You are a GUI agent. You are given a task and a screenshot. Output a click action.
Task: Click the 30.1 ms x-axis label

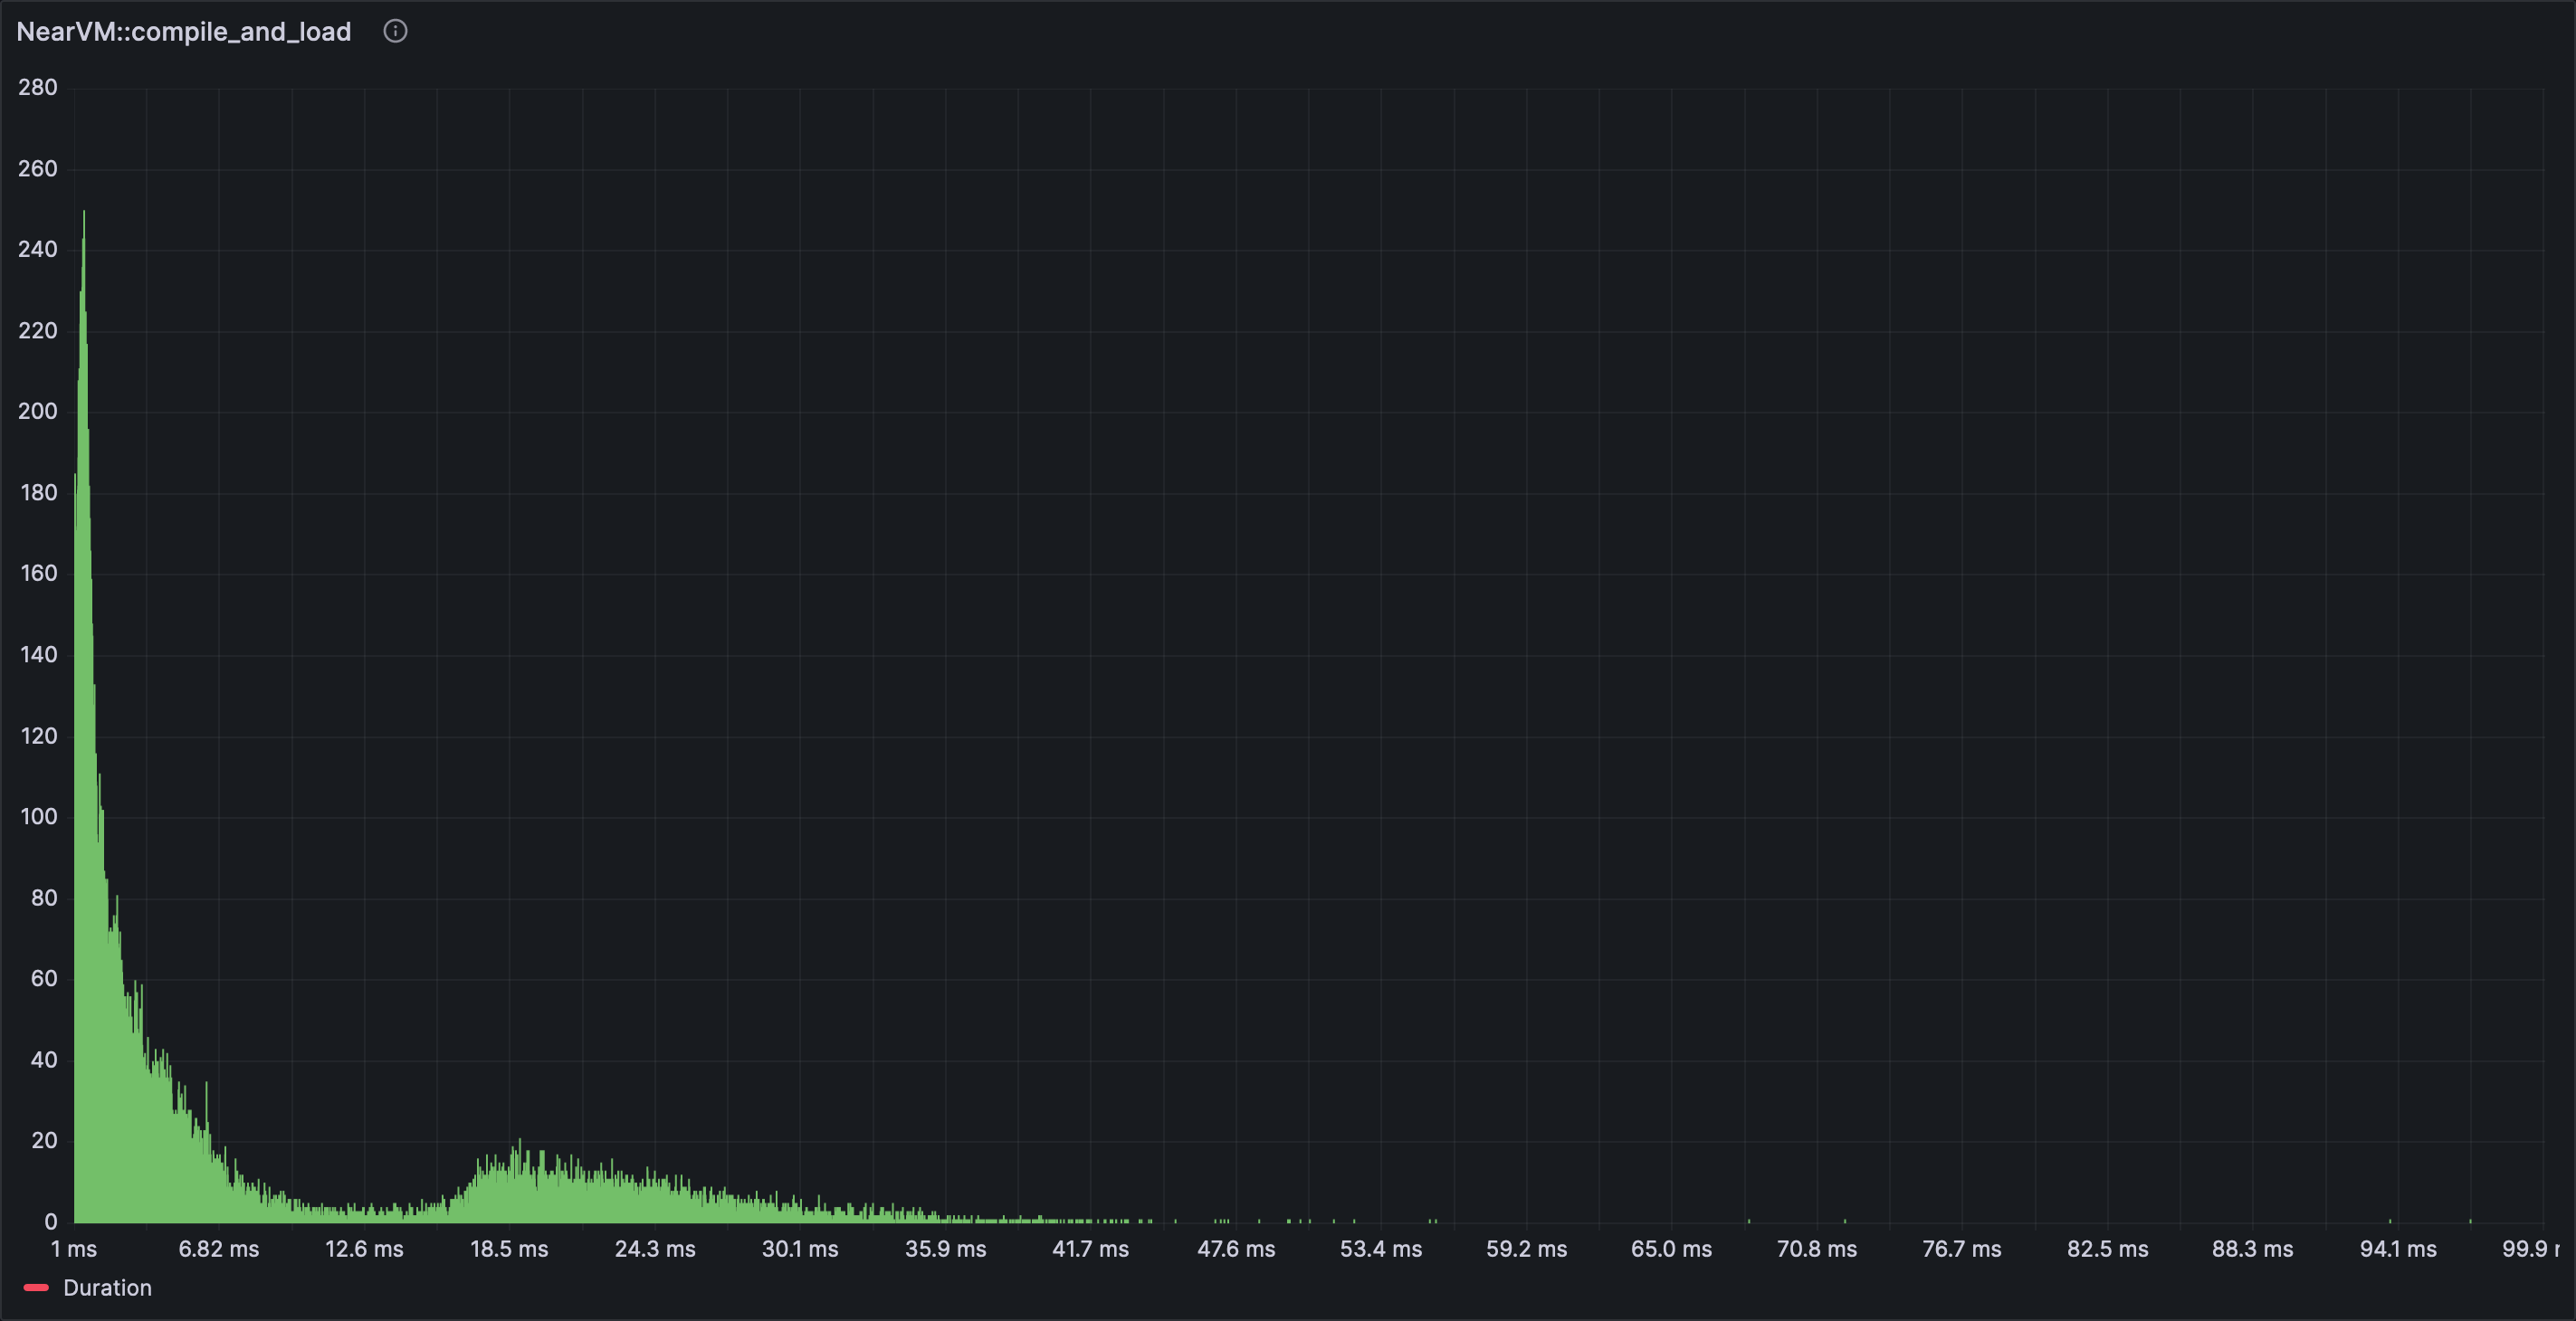800,1249
